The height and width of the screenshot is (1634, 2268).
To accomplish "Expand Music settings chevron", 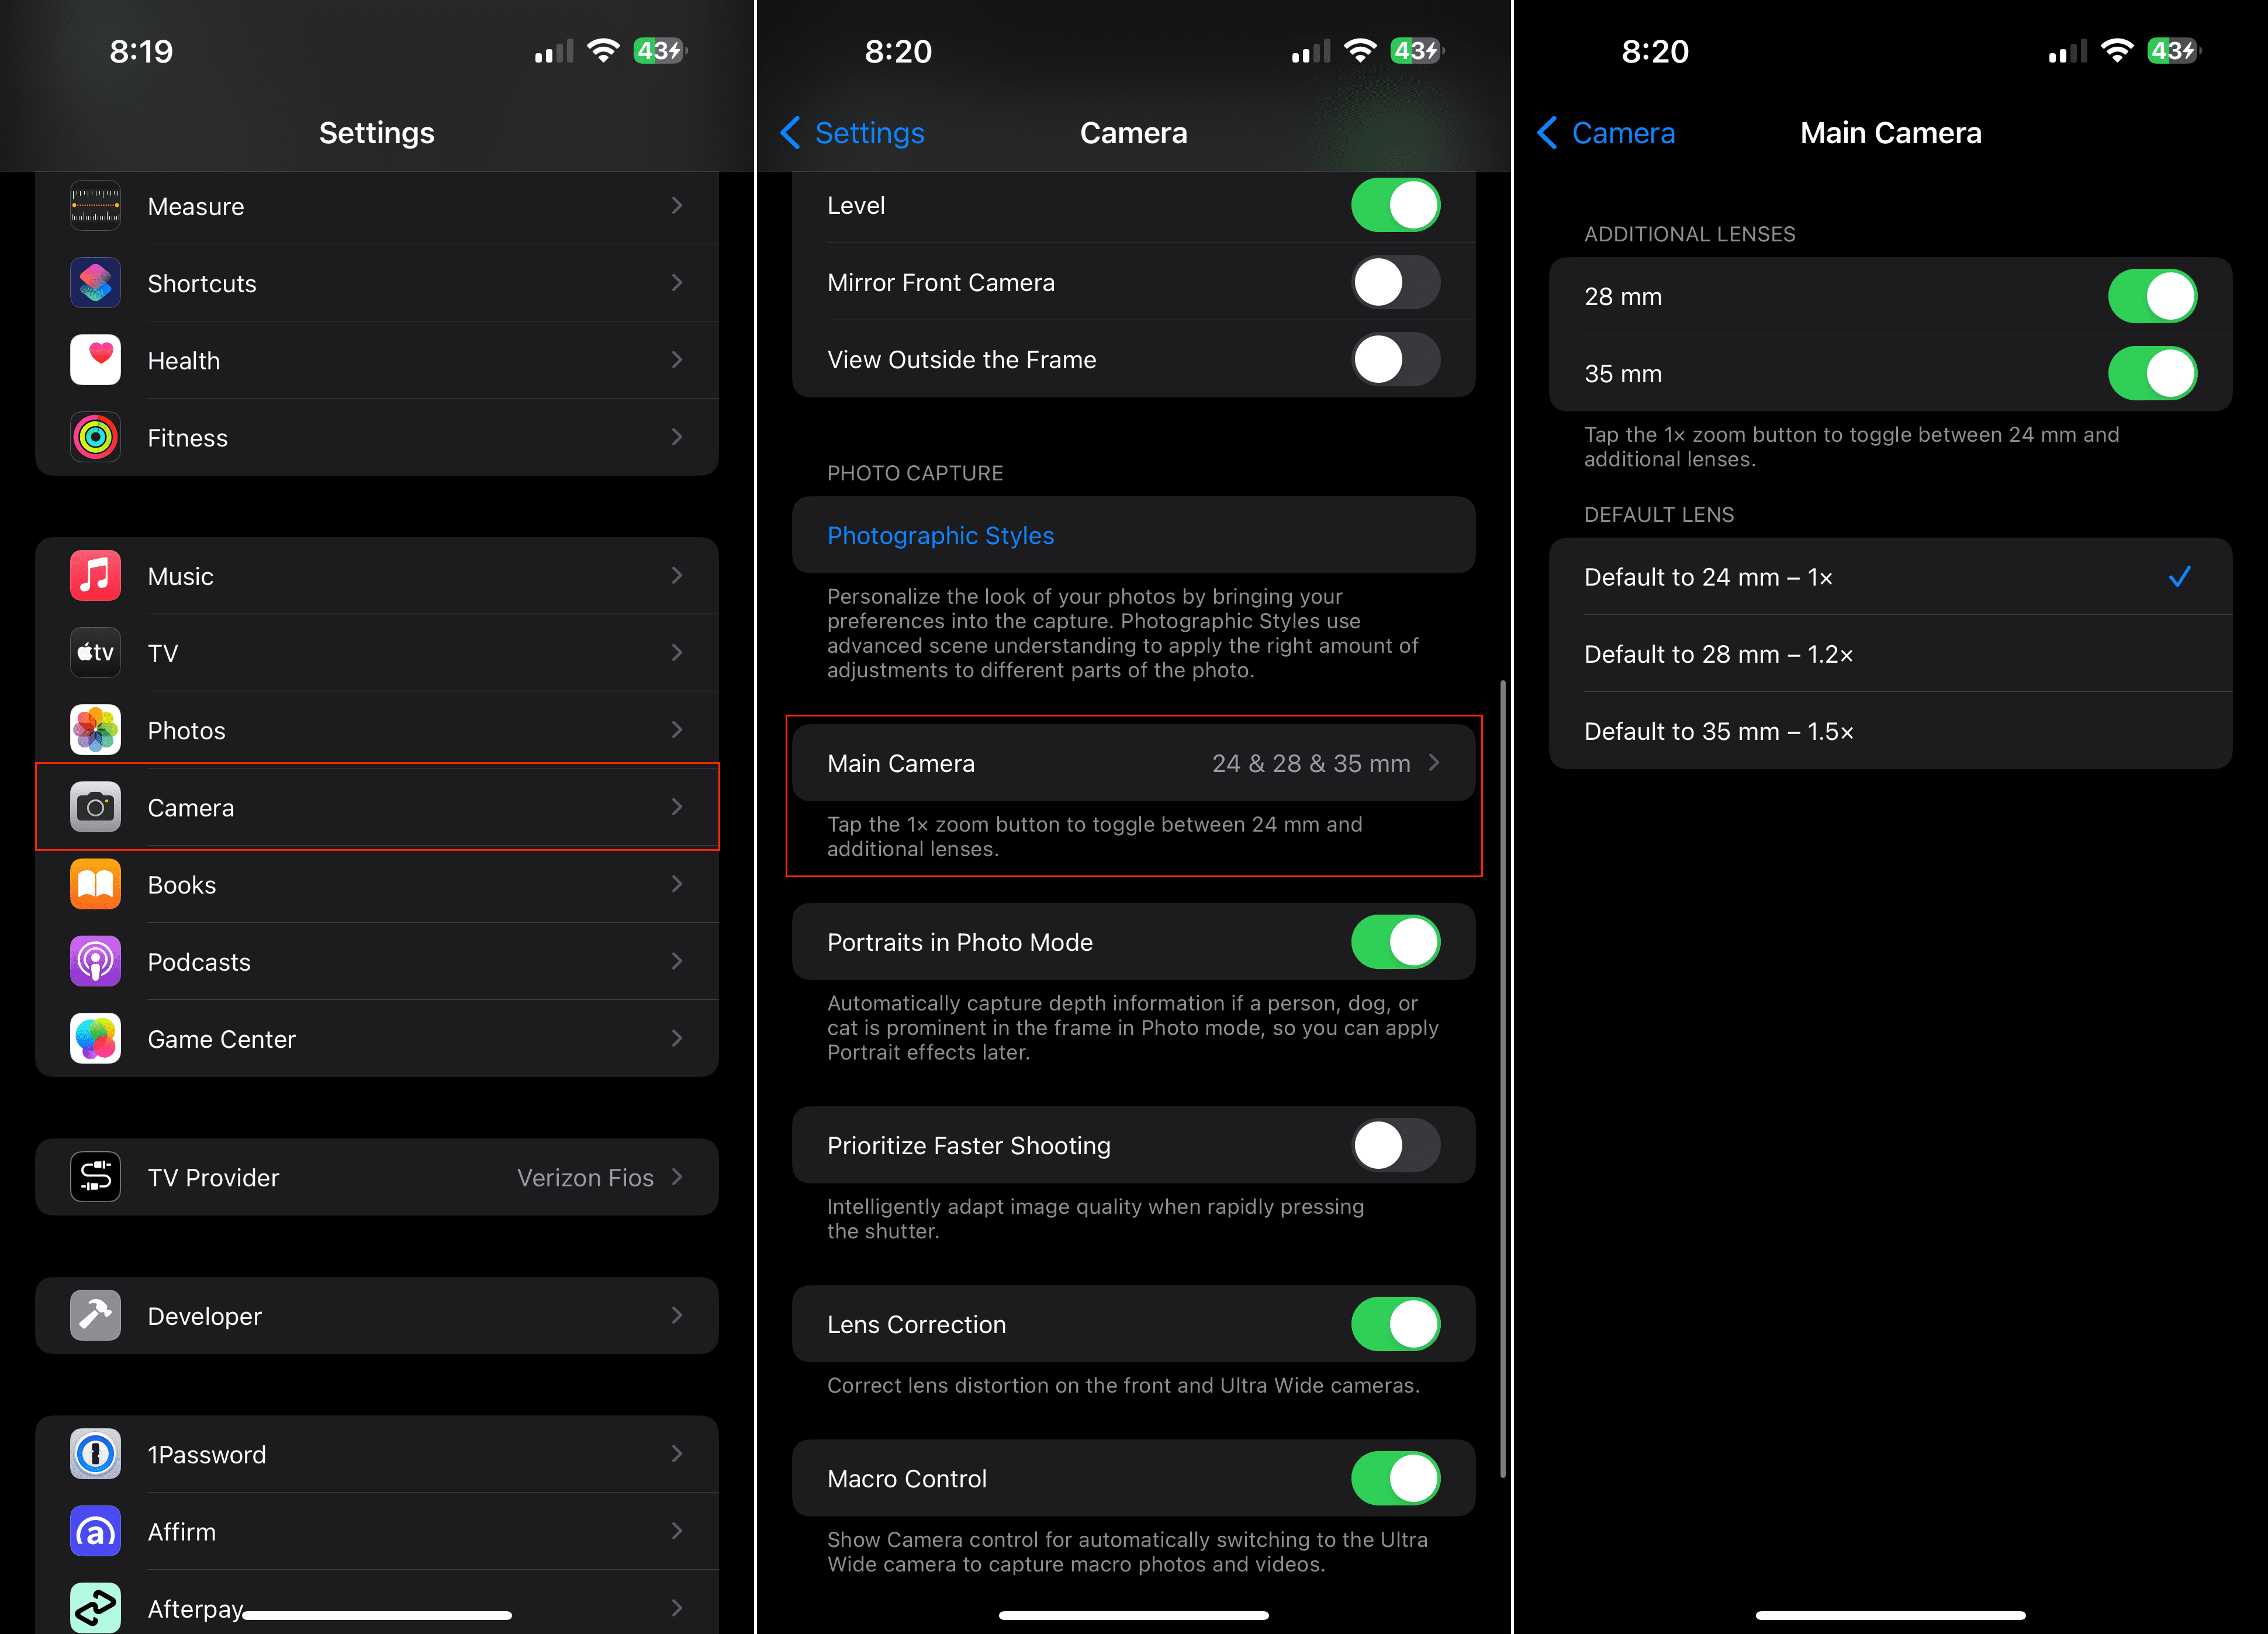I will click(677, 576).
